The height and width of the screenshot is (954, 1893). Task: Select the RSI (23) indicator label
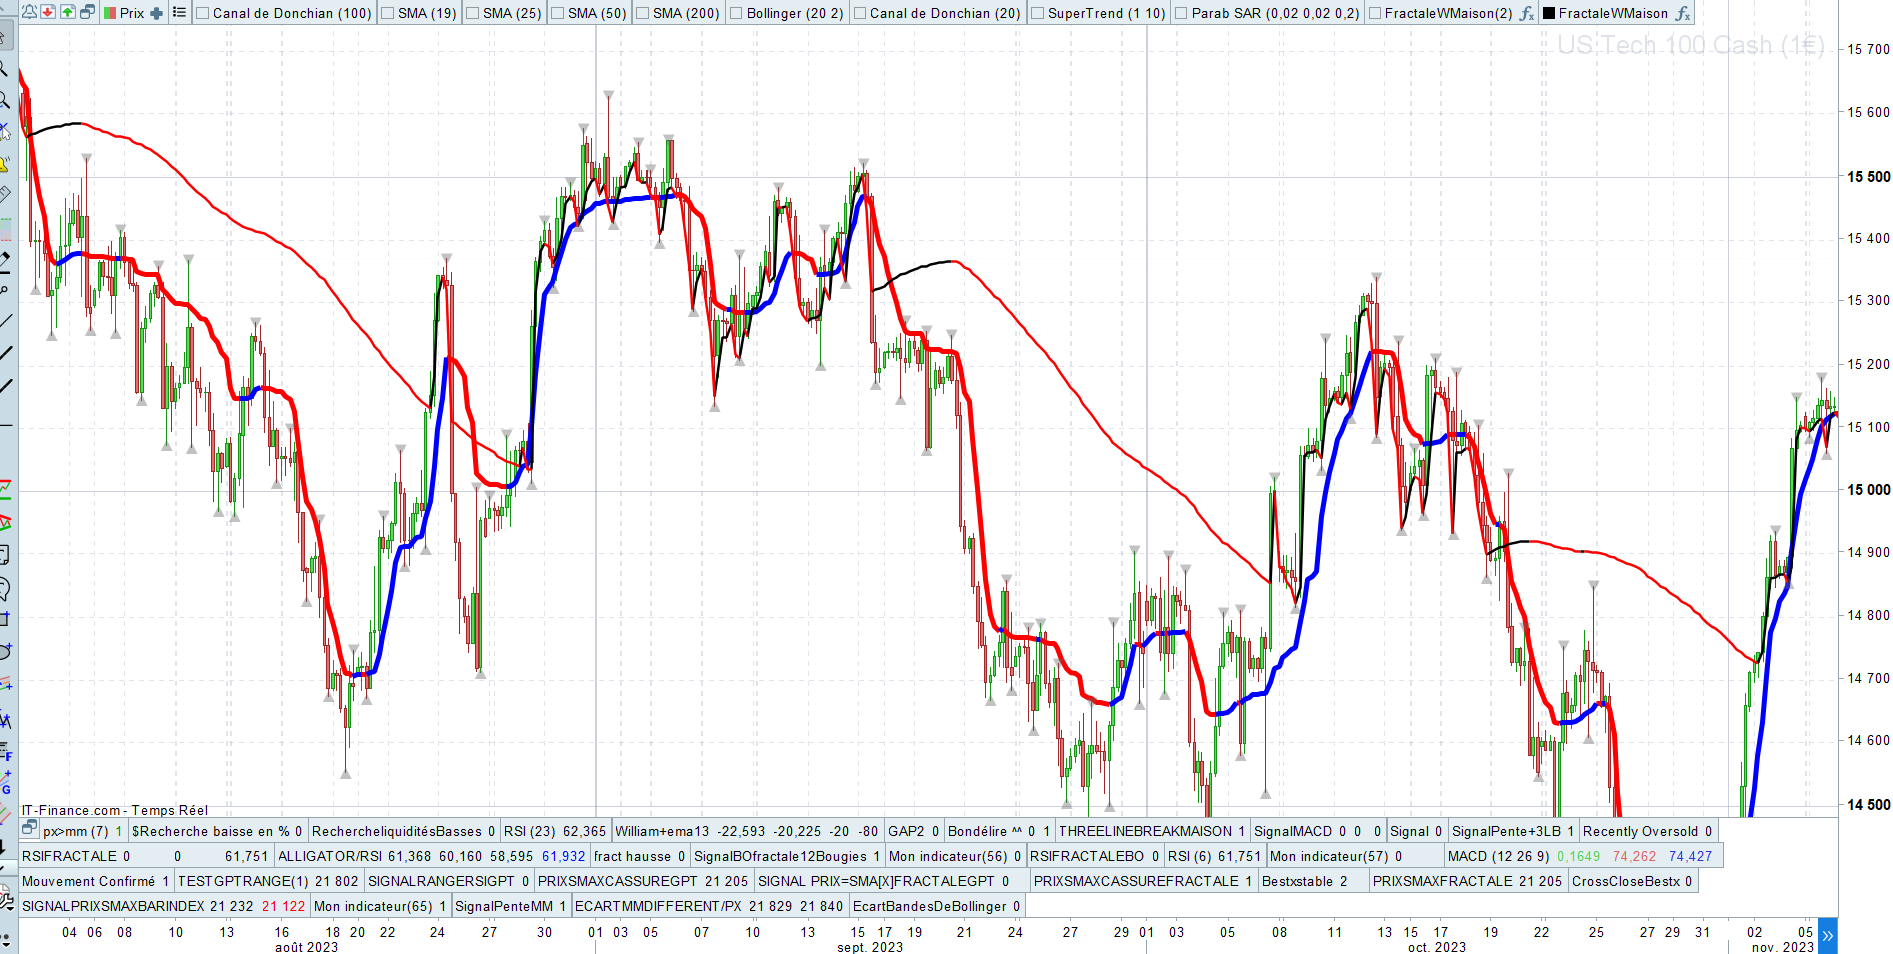529,831
